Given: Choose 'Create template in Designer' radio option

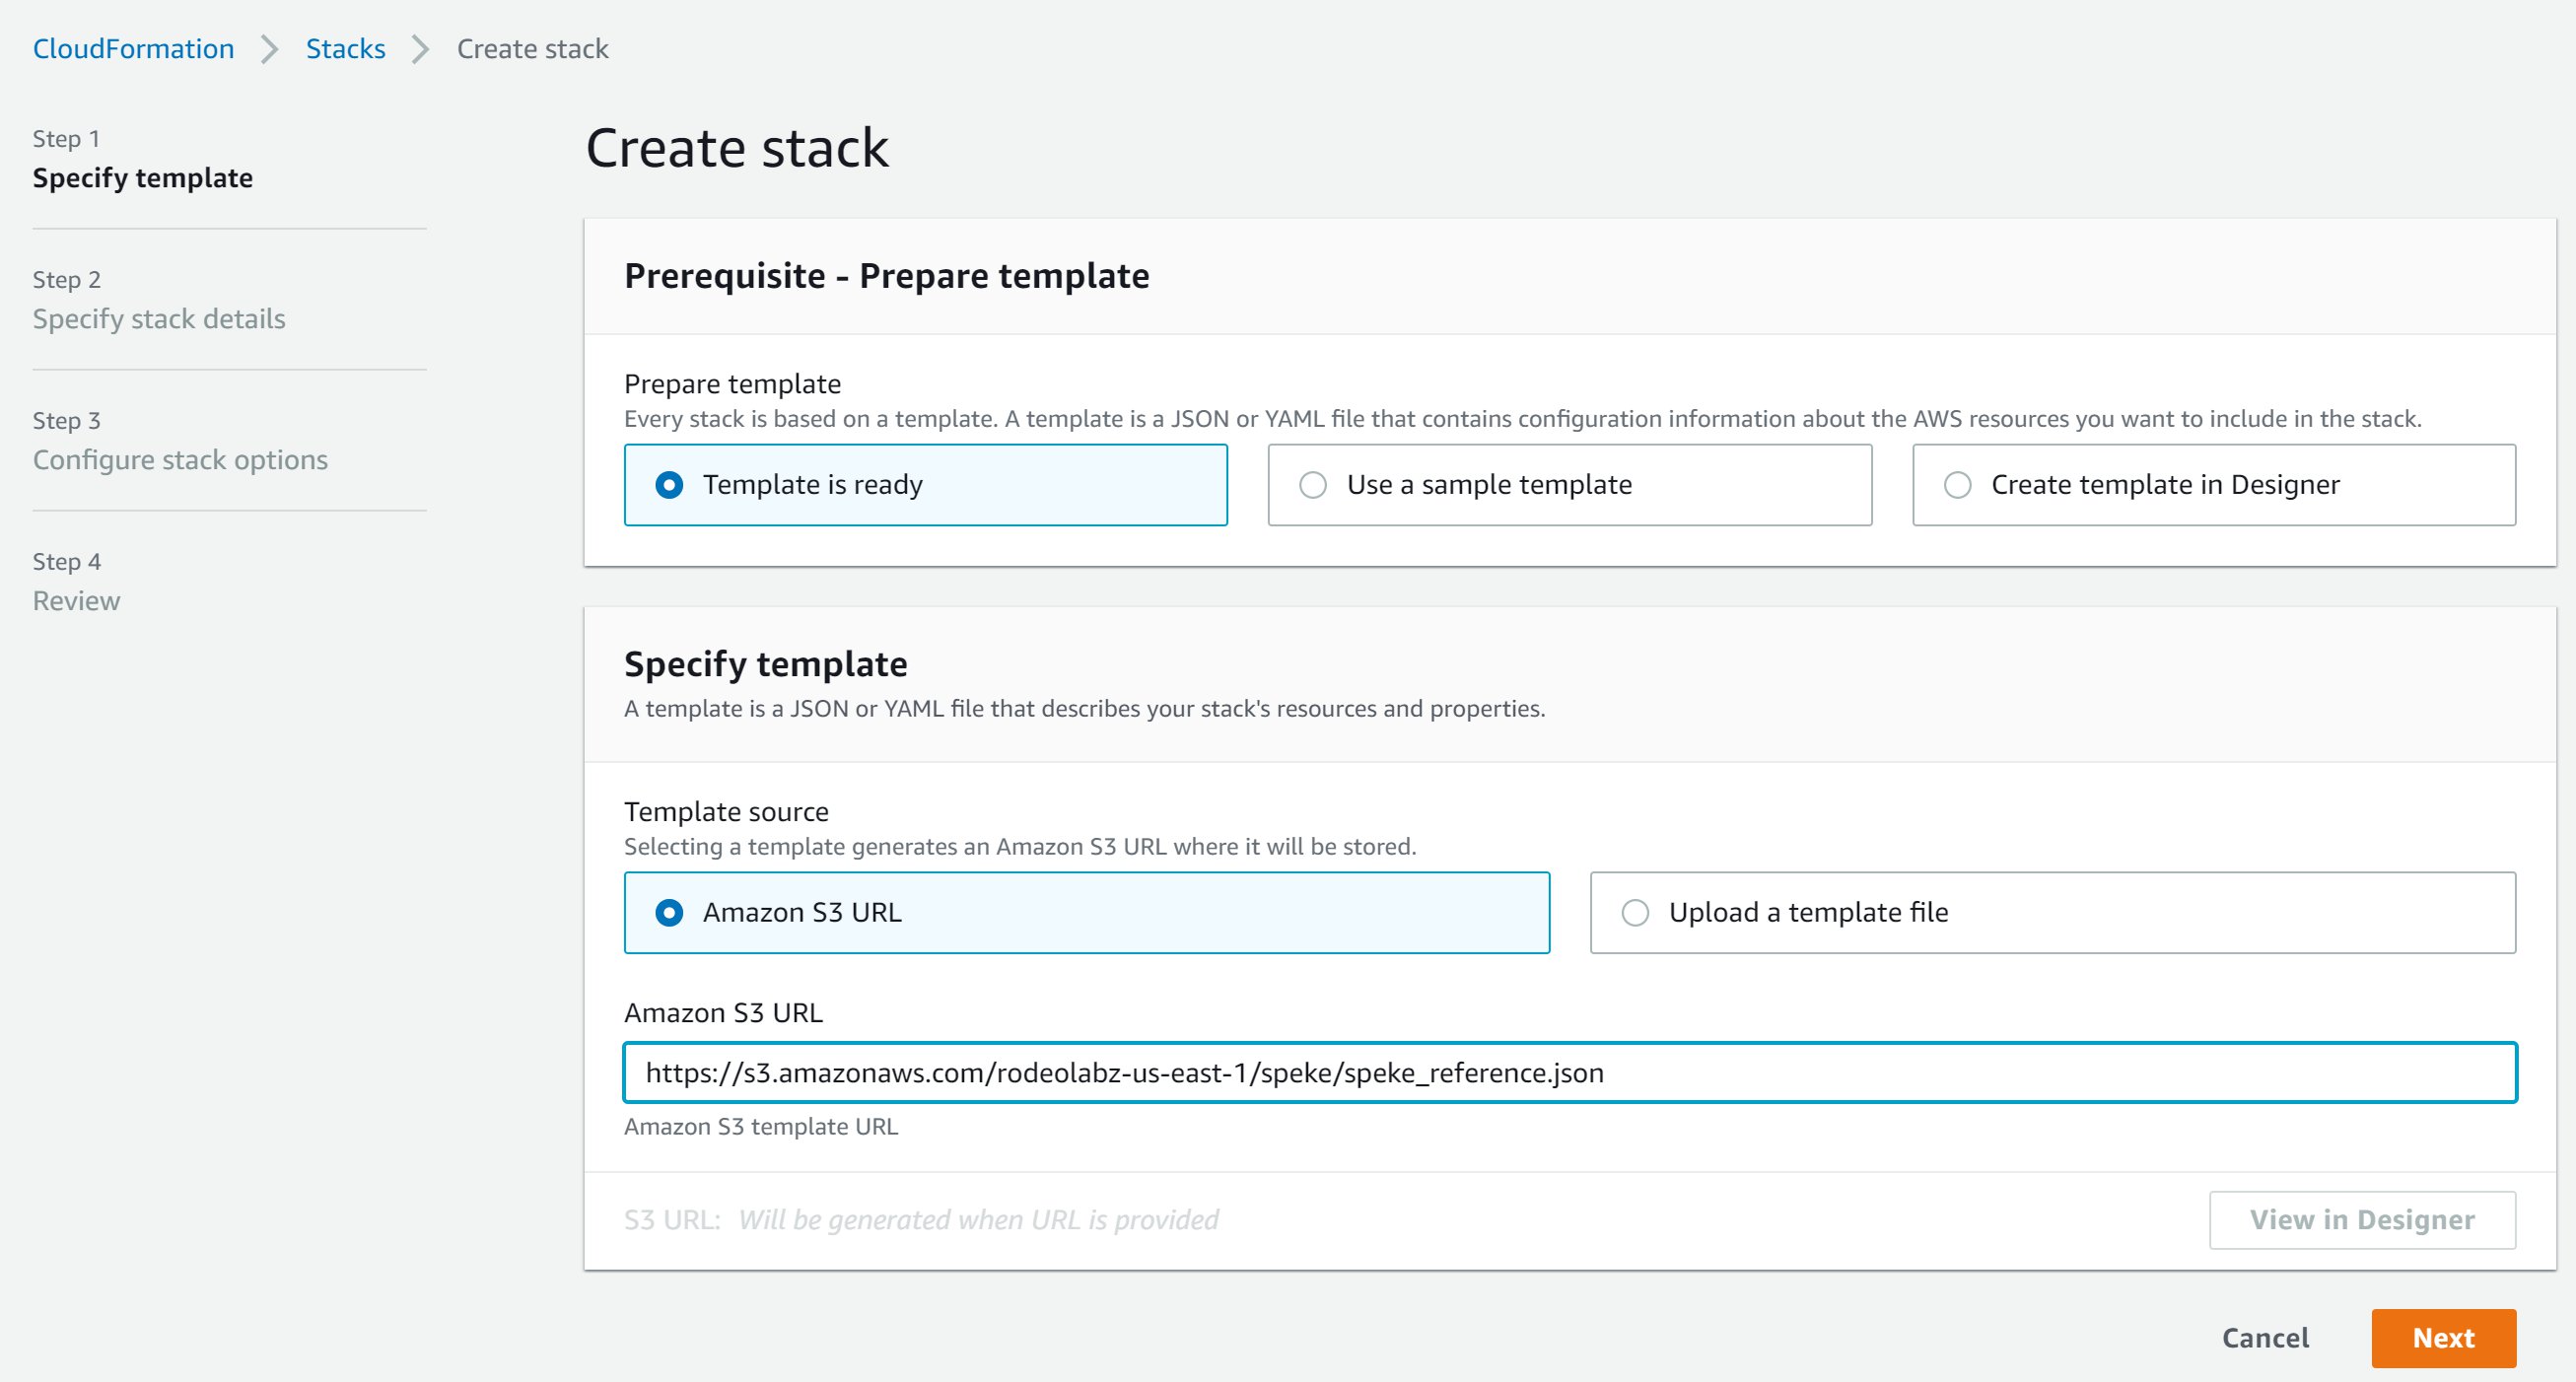Looking at the screenshot, I should point(2214,485).
